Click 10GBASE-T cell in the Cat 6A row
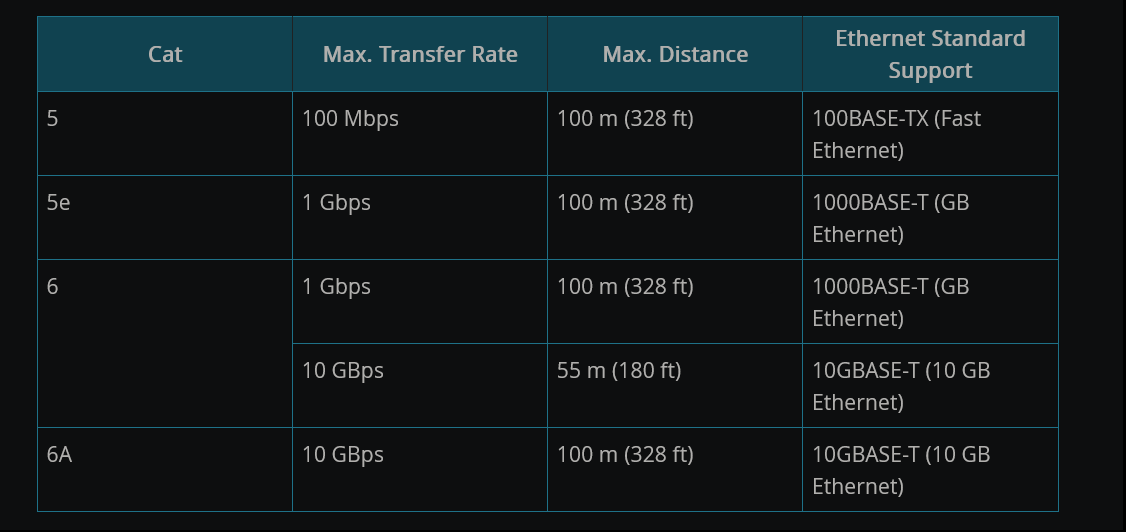 click(930, 470)
